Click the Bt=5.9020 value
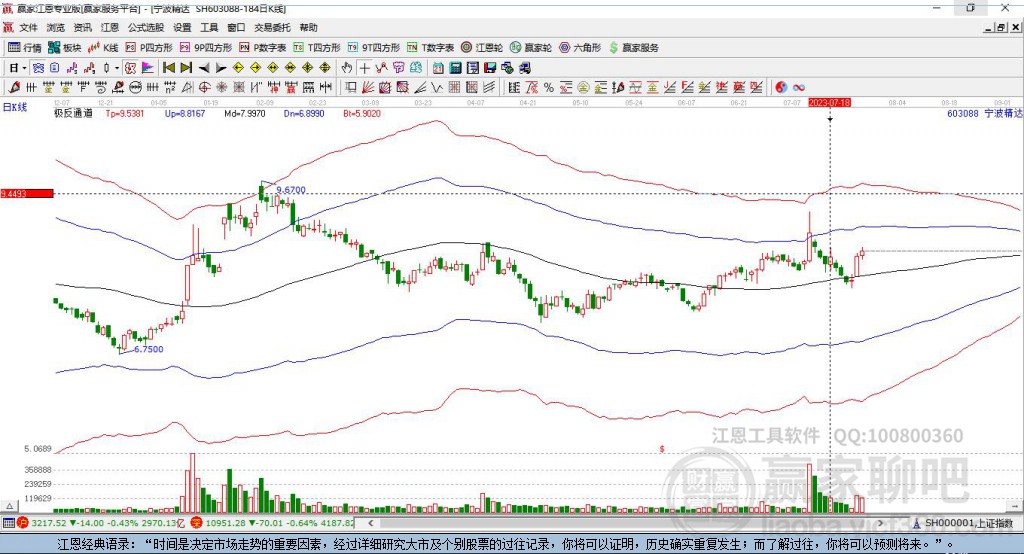The height and width of the screenshot is (554, 1024). [362, 114]
